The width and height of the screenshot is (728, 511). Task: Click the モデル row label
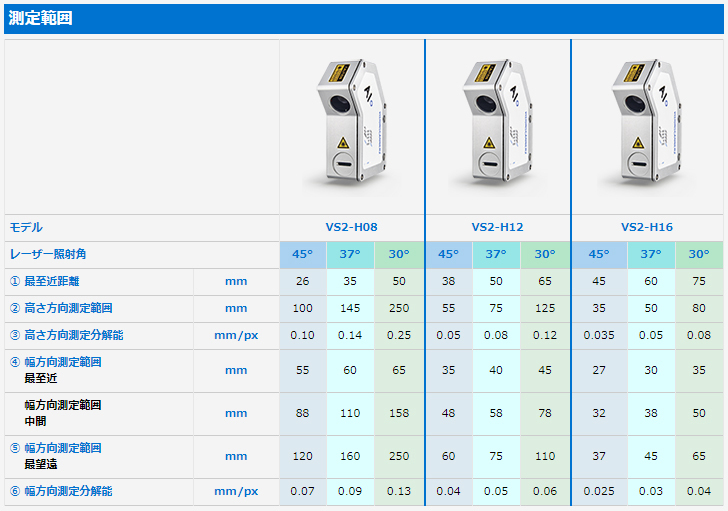[26, 227]
